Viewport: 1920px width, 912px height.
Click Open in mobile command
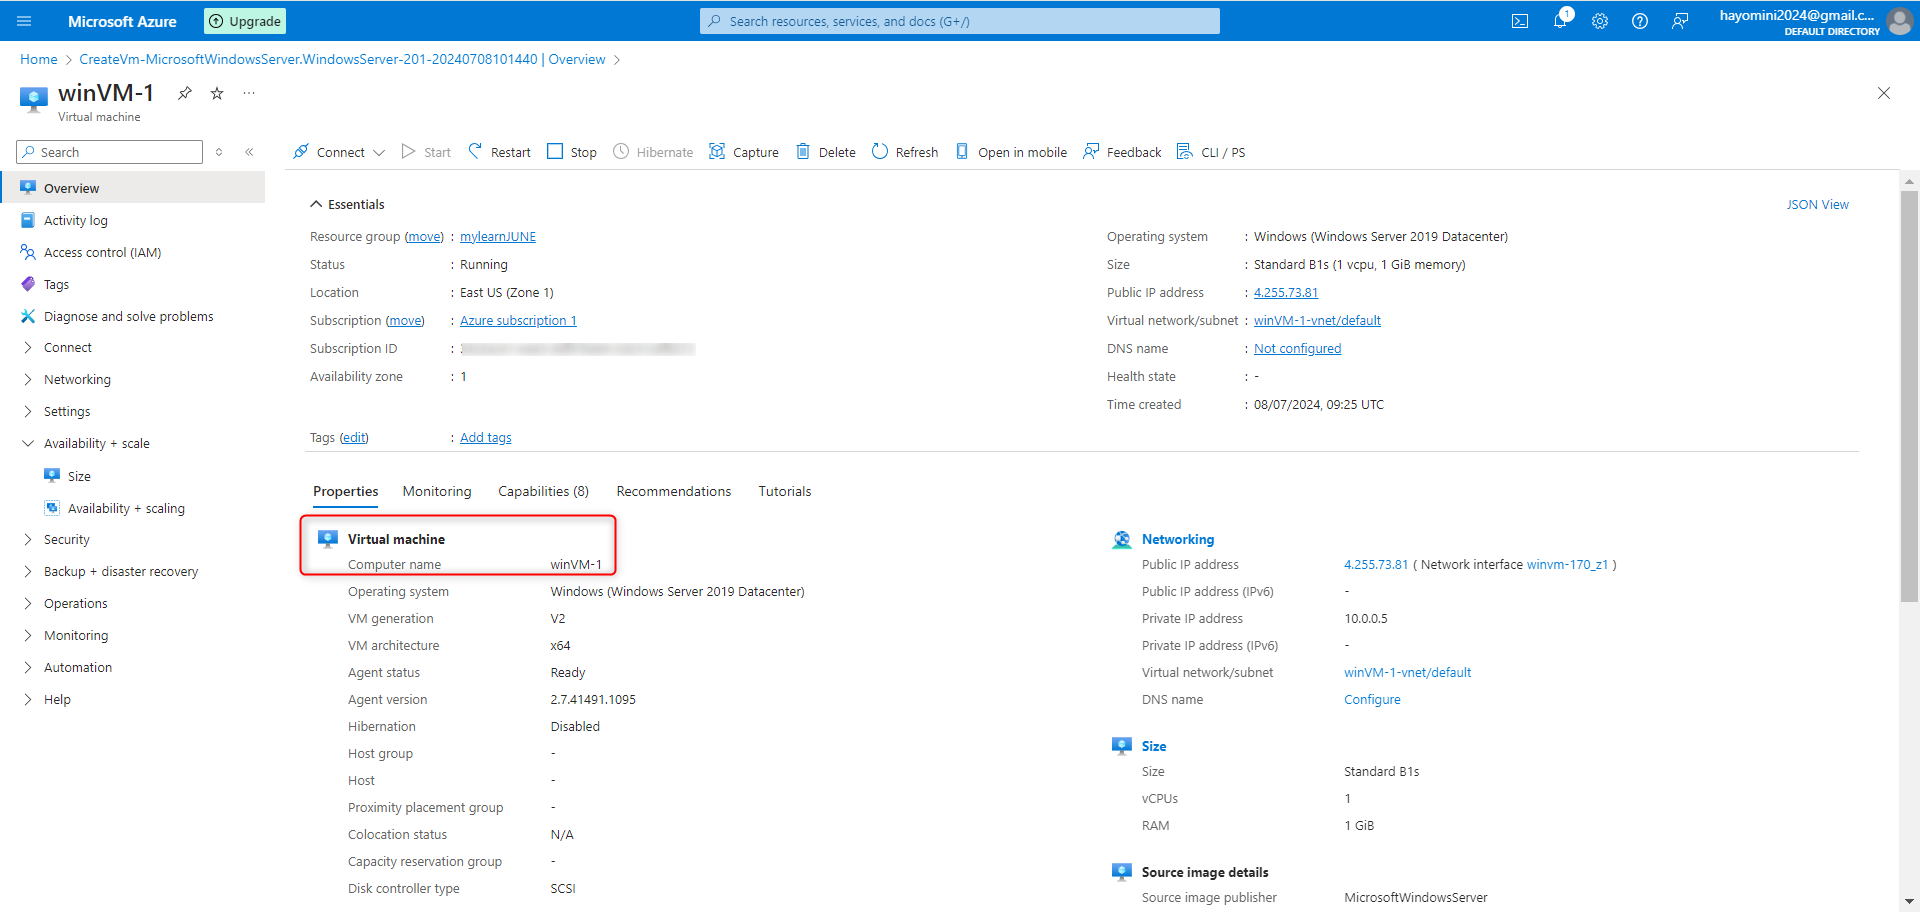pyautogui.click(x=1011, y=152)
